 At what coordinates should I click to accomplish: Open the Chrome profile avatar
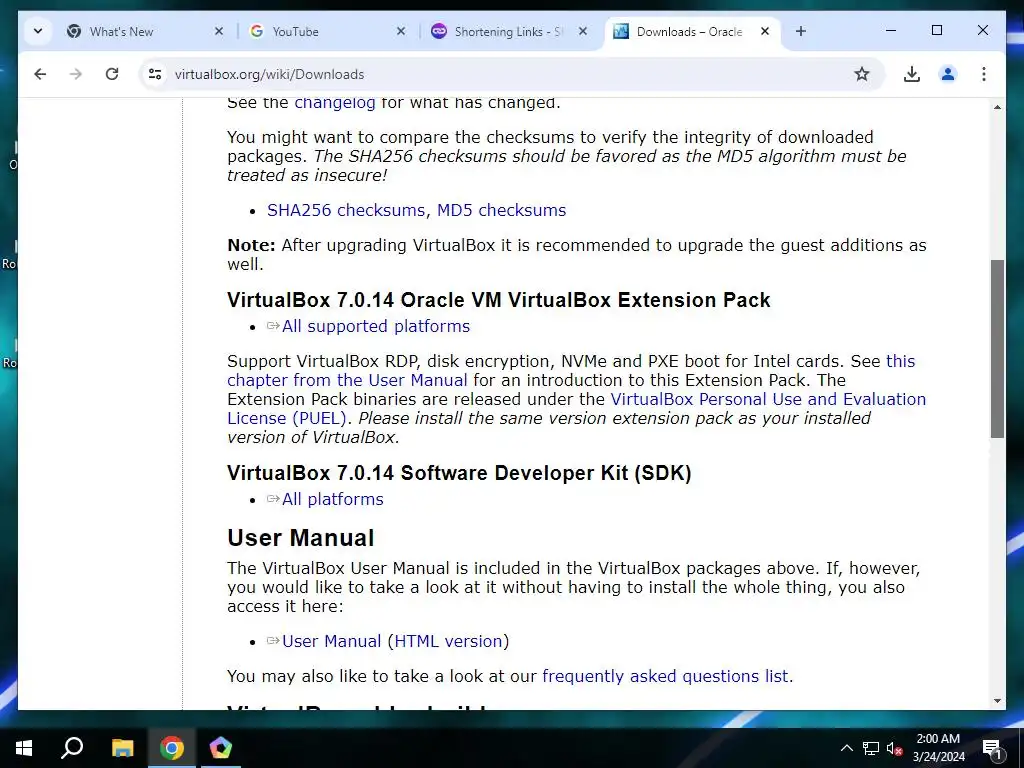(x=948, y=74)
